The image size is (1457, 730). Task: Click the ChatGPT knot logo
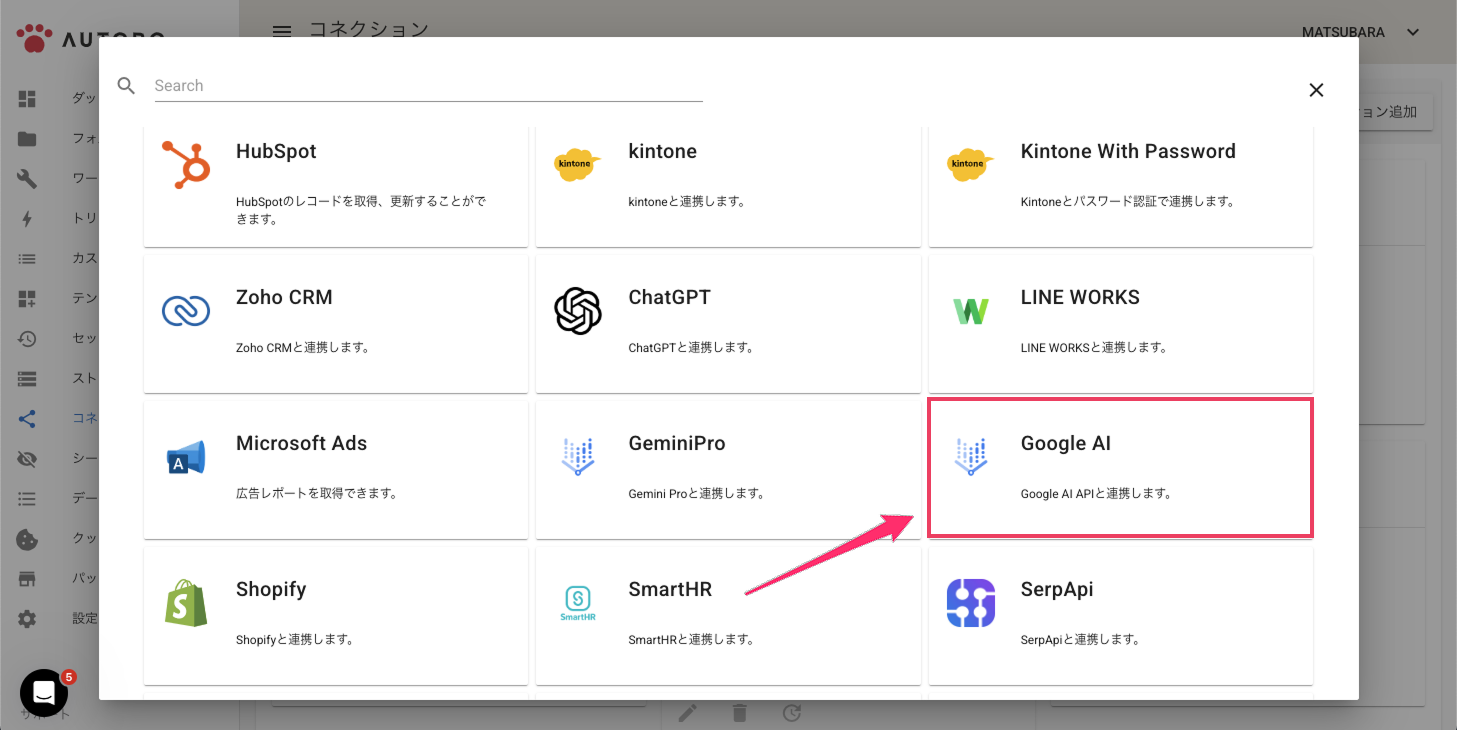pos(578,311)
